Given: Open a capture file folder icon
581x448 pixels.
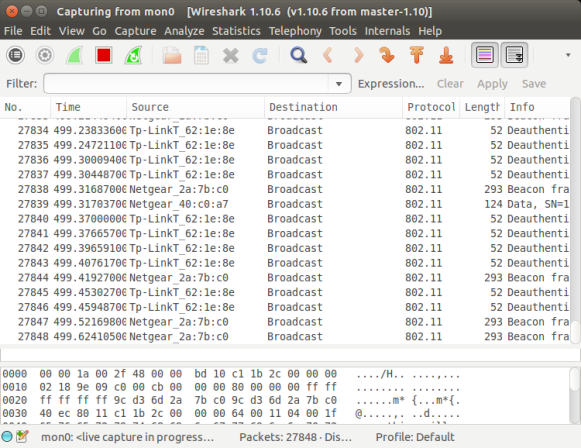Looking at the screenshot, I should coord(172,56).
